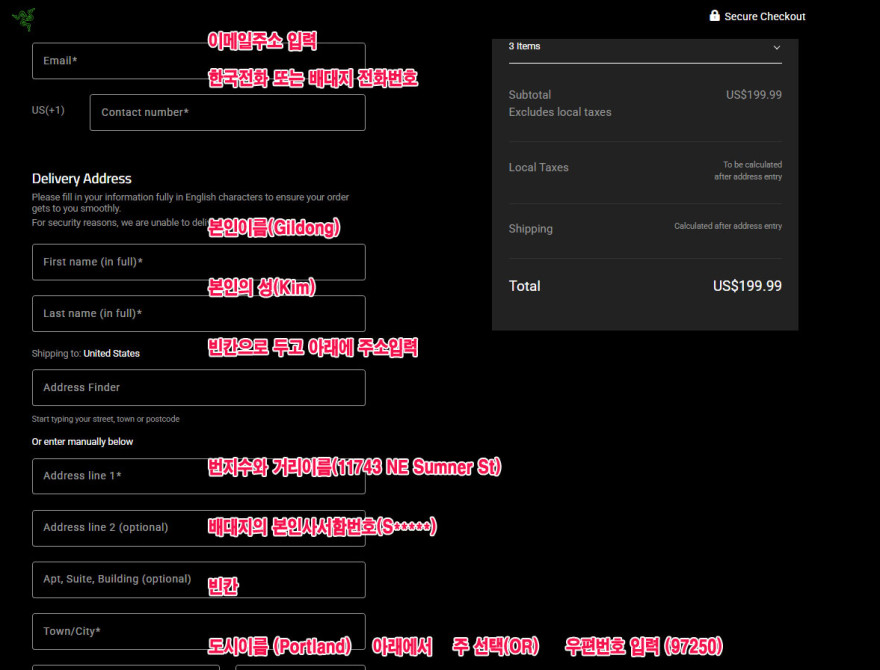The image size is (880, 670).
Task: Click the Secure Checkout label
Action: click(x=764, y=16)
